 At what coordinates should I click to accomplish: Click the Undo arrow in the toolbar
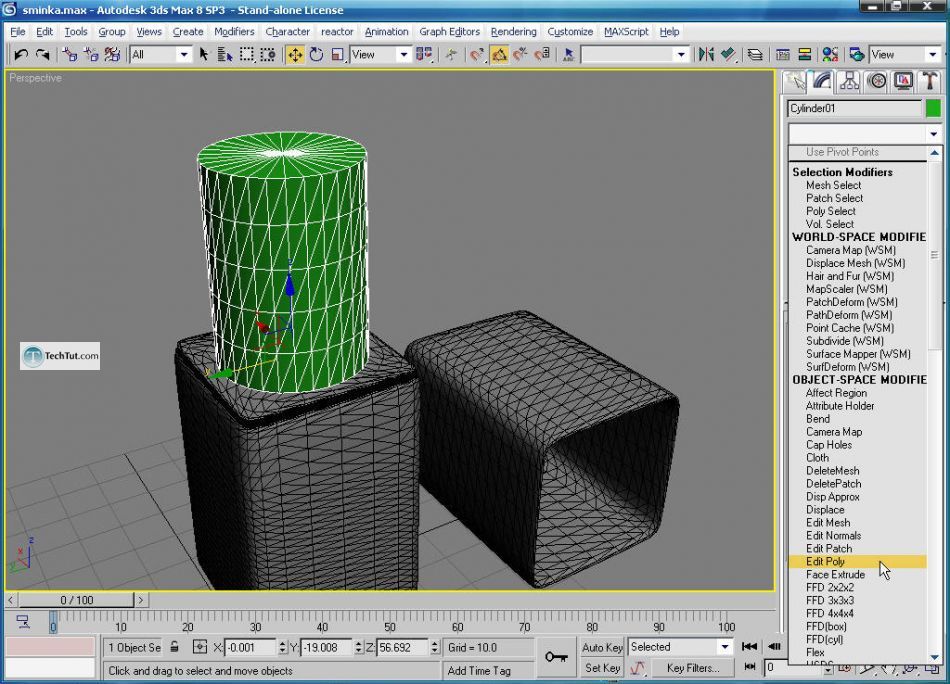click(x=21, y=54)
